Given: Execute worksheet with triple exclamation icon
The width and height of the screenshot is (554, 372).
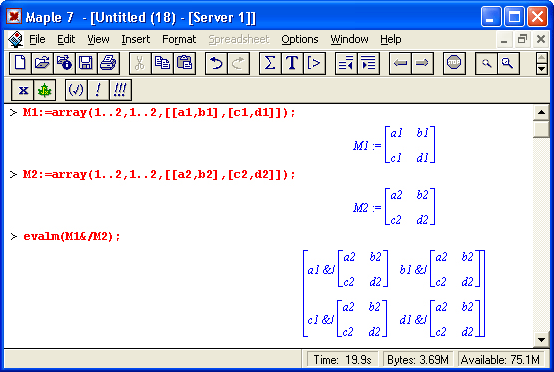Looking at the screenshot, I should tap(120, 90).
